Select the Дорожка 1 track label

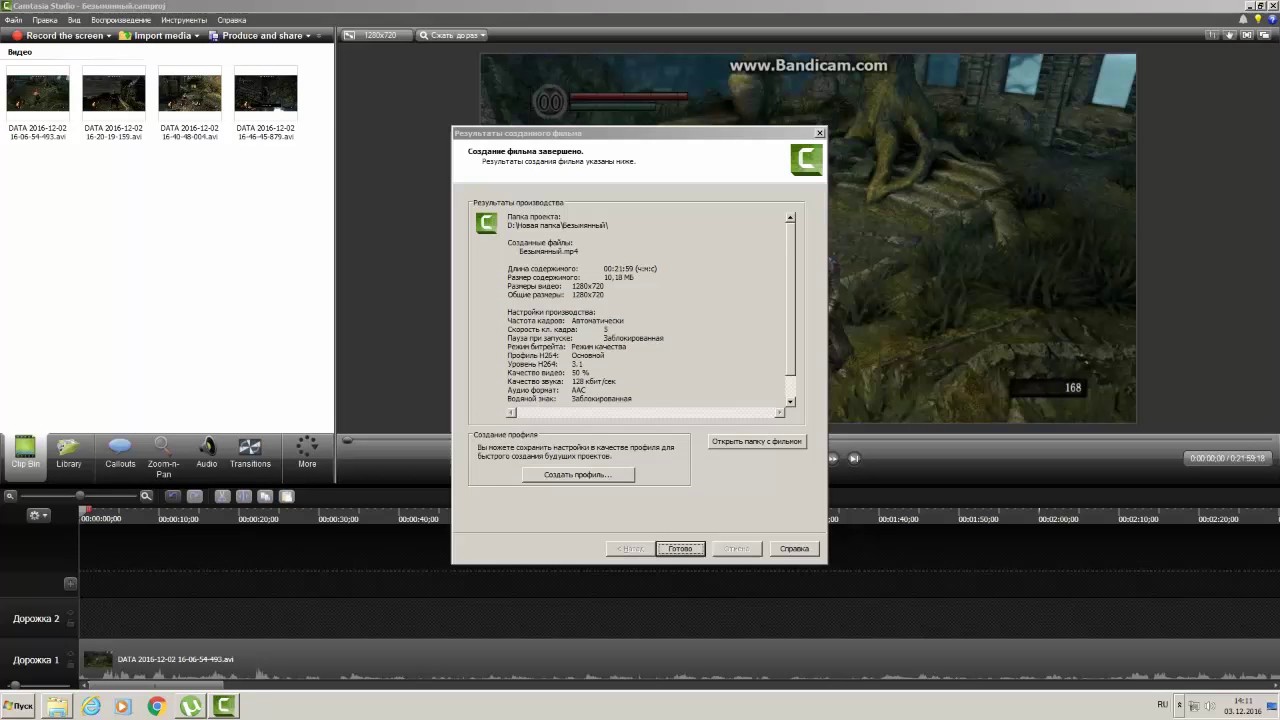tap(36, 660)
